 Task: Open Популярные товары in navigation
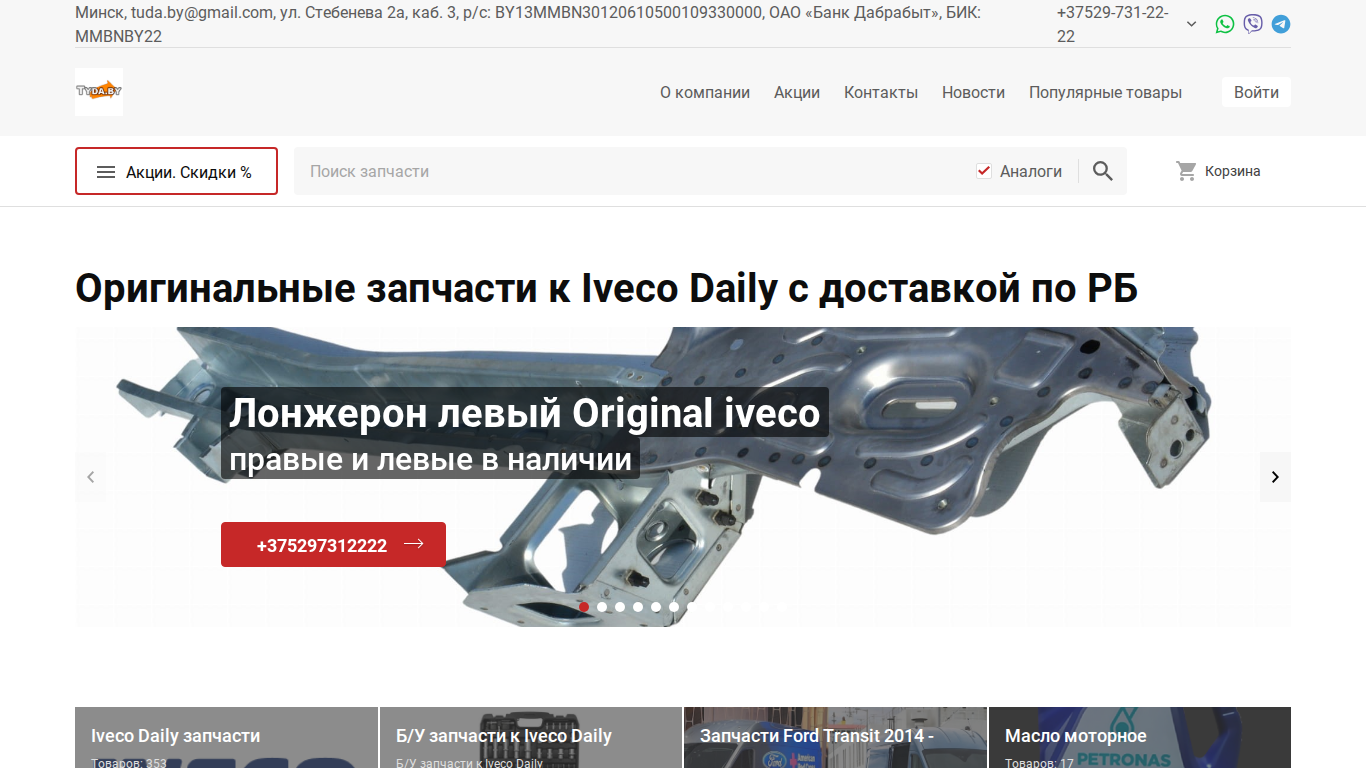(x=1105, y=92)
